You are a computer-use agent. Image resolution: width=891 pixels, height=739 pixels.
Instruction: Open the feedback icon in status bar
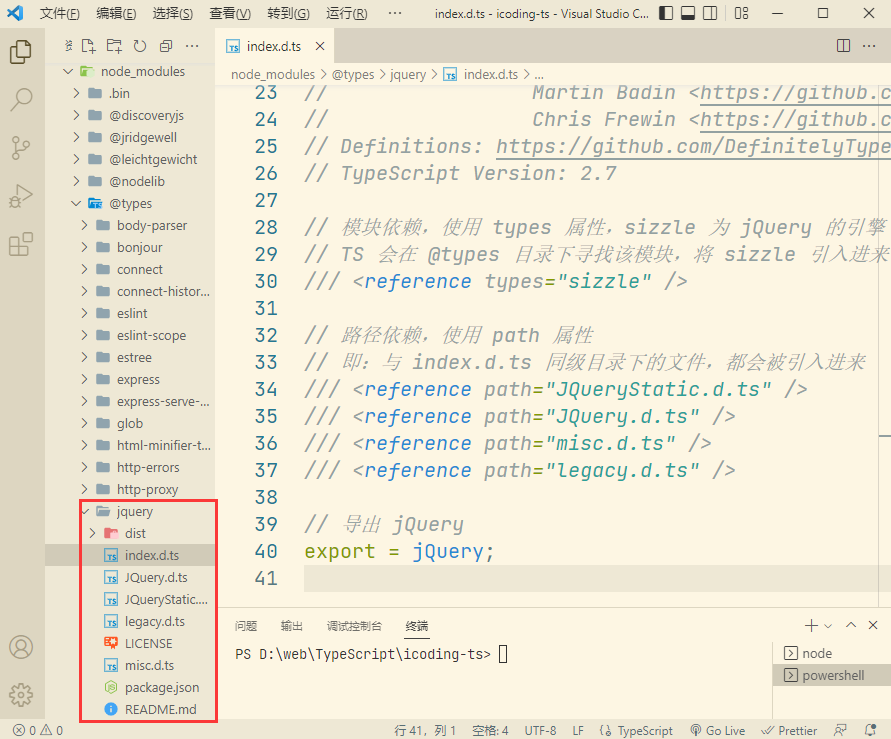tap(840, 730)
